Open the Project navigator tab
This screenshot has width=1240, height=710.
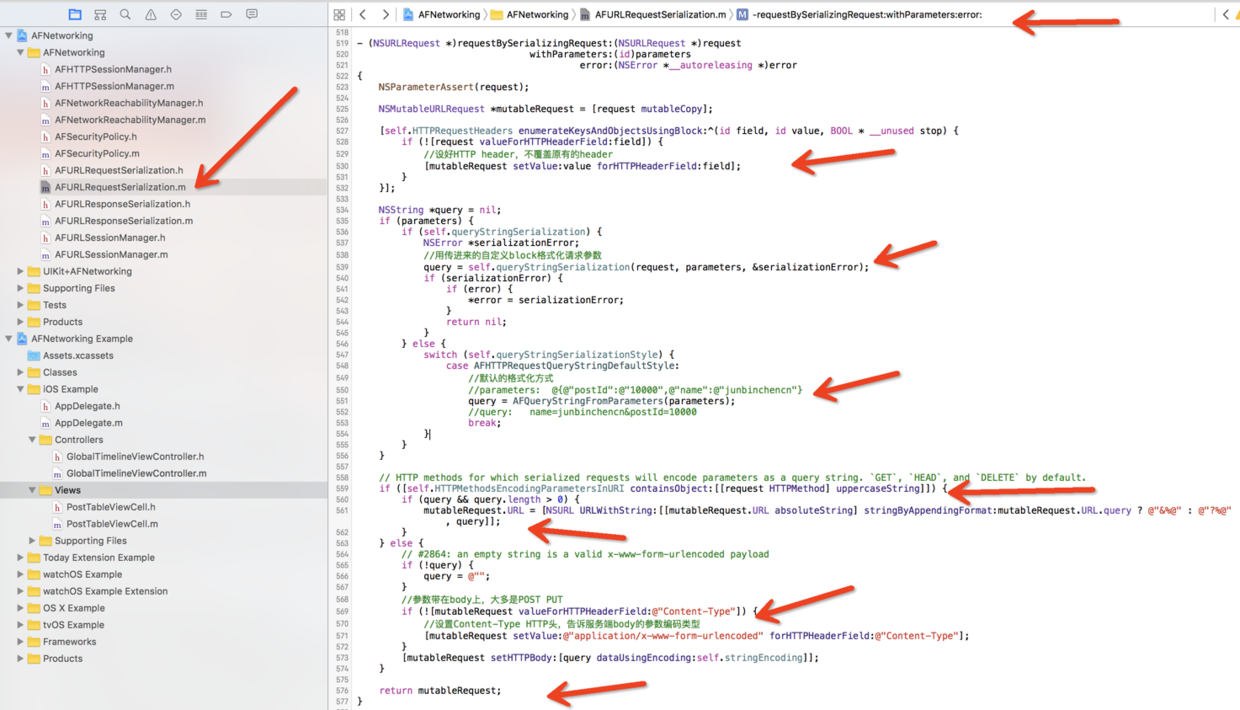pyautogui.click(x=75, y=15)
